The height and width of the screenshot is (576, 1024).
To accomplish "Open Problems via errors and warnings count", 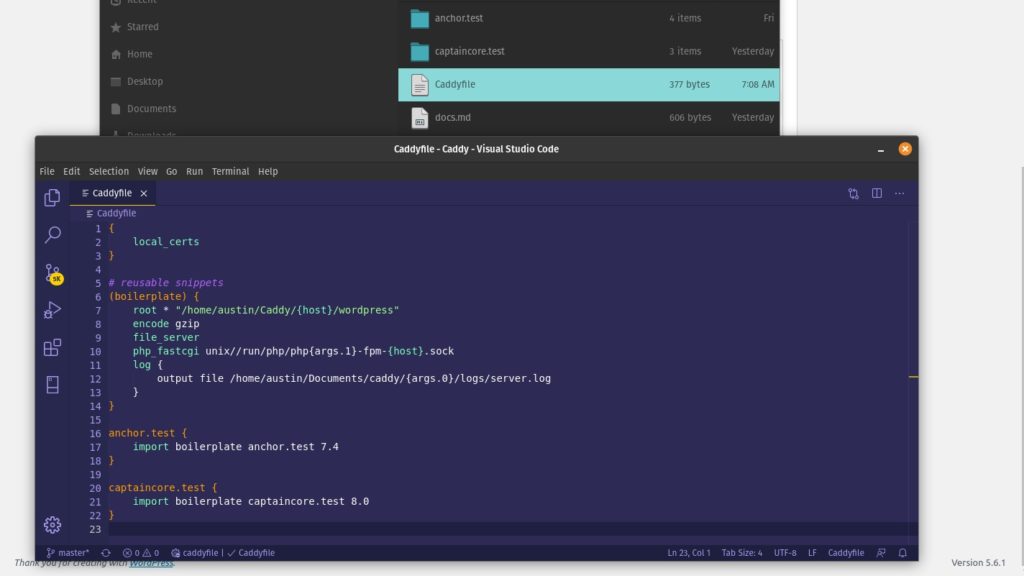I will pos(140,552).
